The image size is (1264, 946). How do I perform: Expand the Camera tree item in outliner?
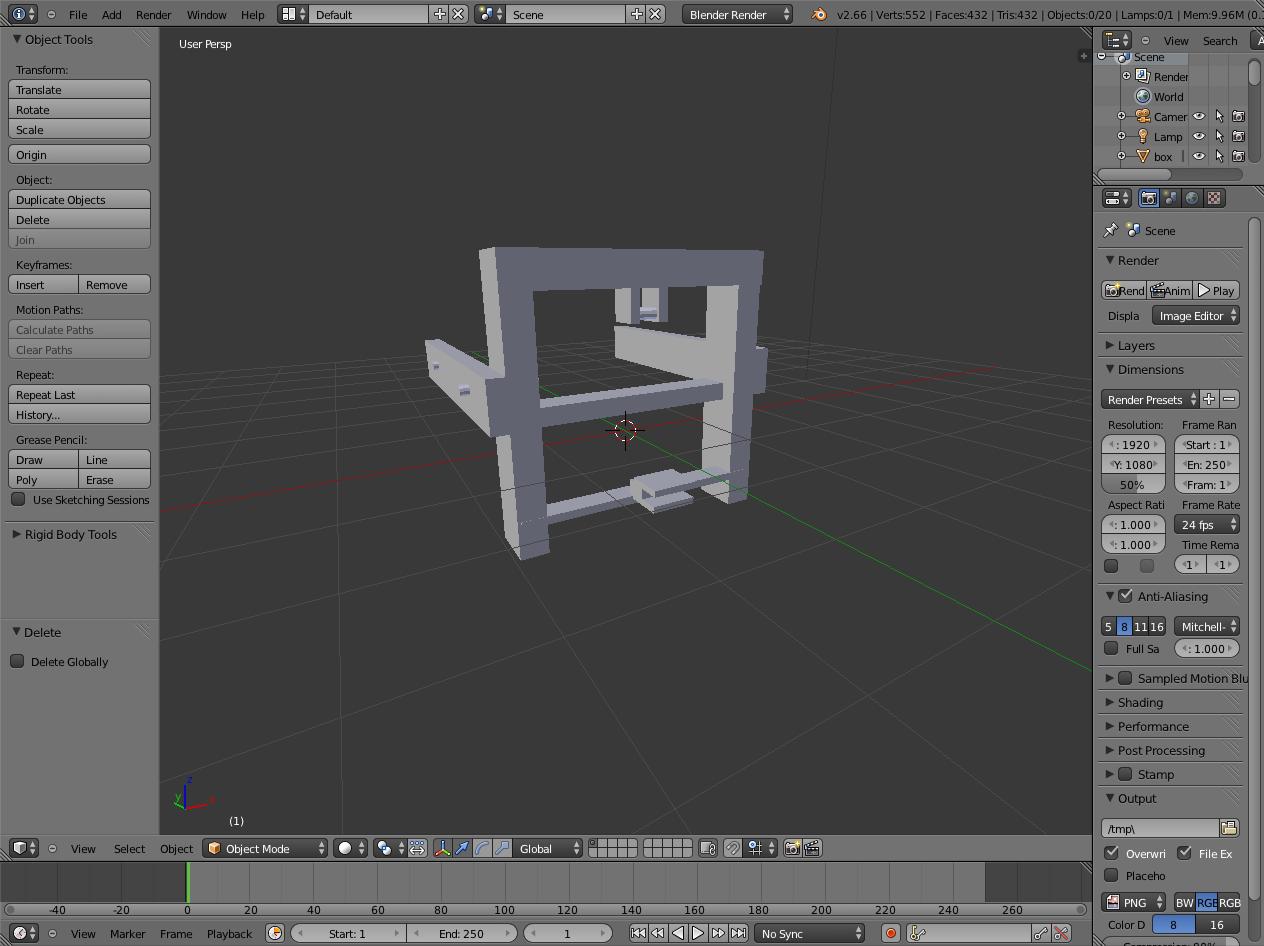[1121, 116]
